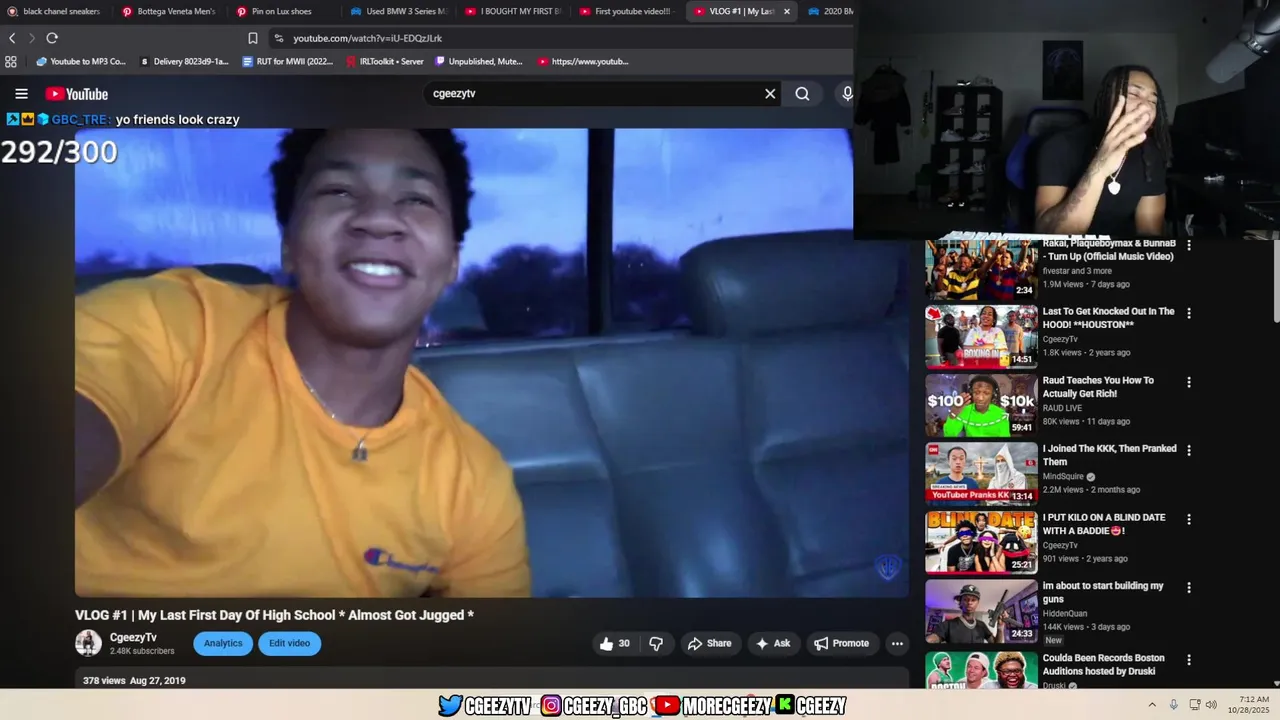
Task: Open options menu for Raud Teaches You
Action: 1189,382
